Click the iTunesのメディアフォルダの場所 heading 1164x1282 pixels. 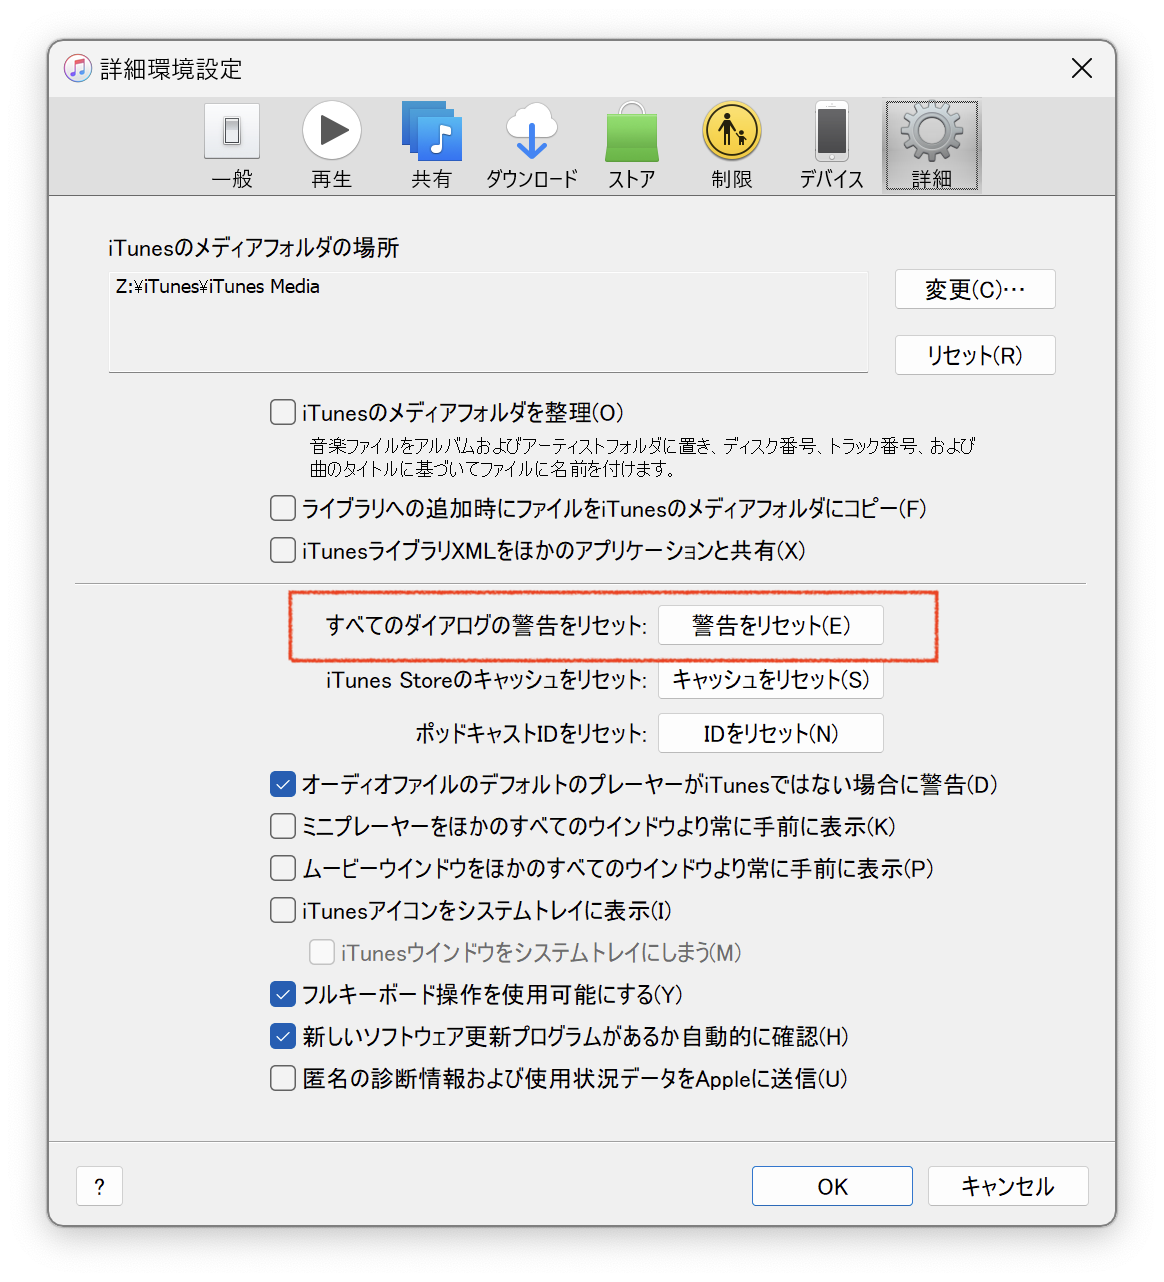pos(254,247)
